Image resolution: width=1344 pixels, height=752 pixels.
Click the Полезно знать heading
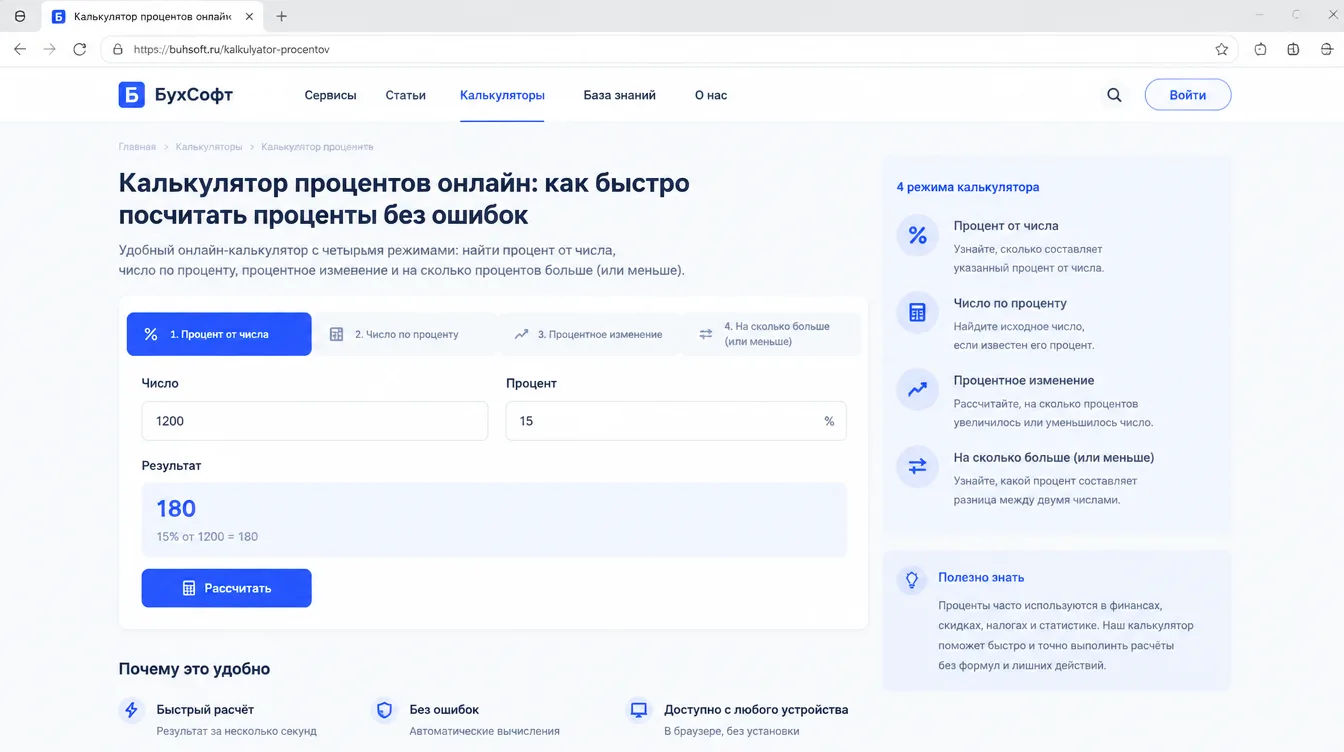pos(981,577)
